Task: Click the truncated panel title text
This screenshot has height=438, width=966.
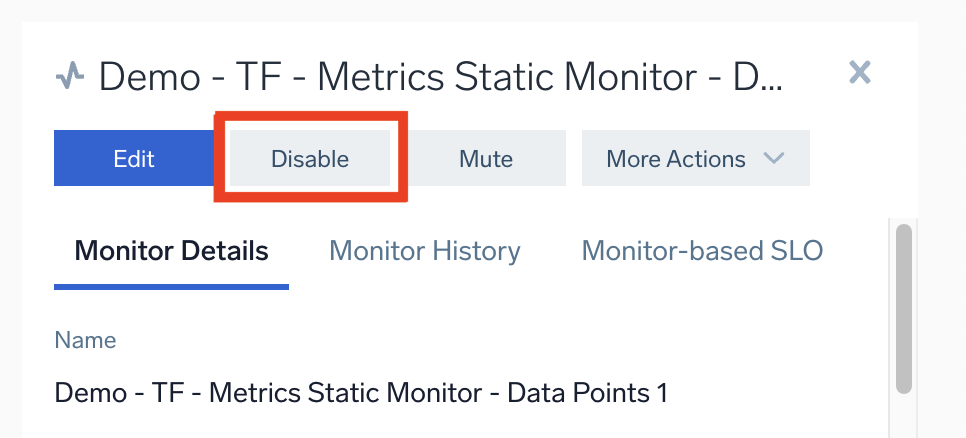Action: 440,76
